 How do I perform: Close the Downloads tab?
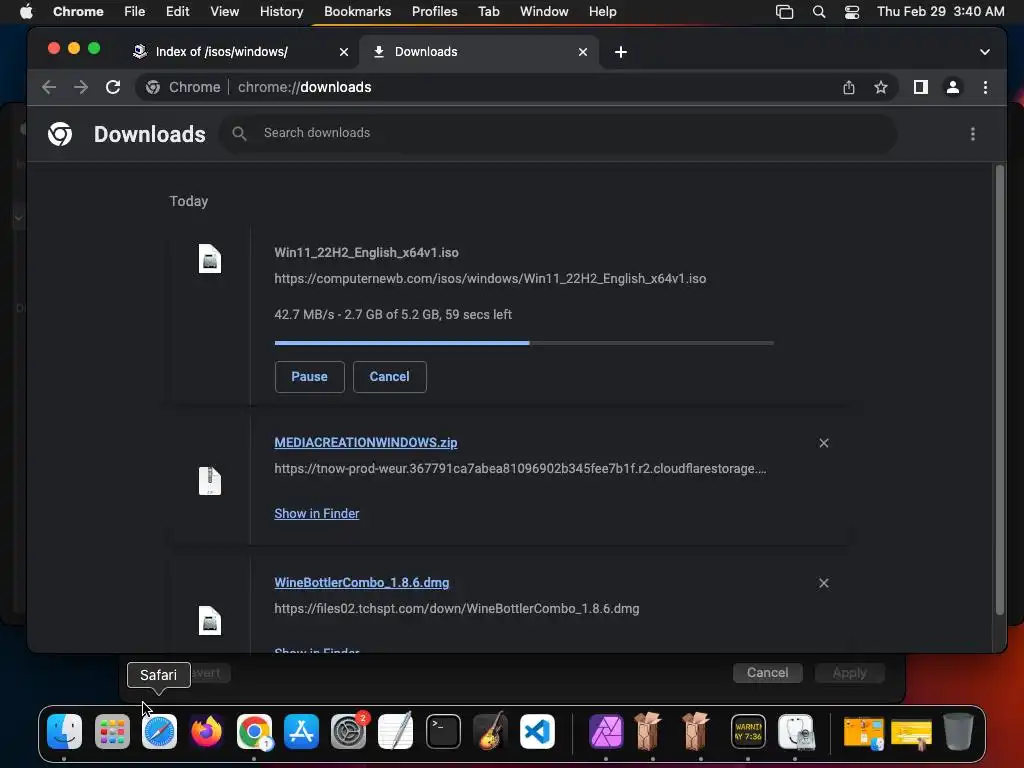(583, 52)
